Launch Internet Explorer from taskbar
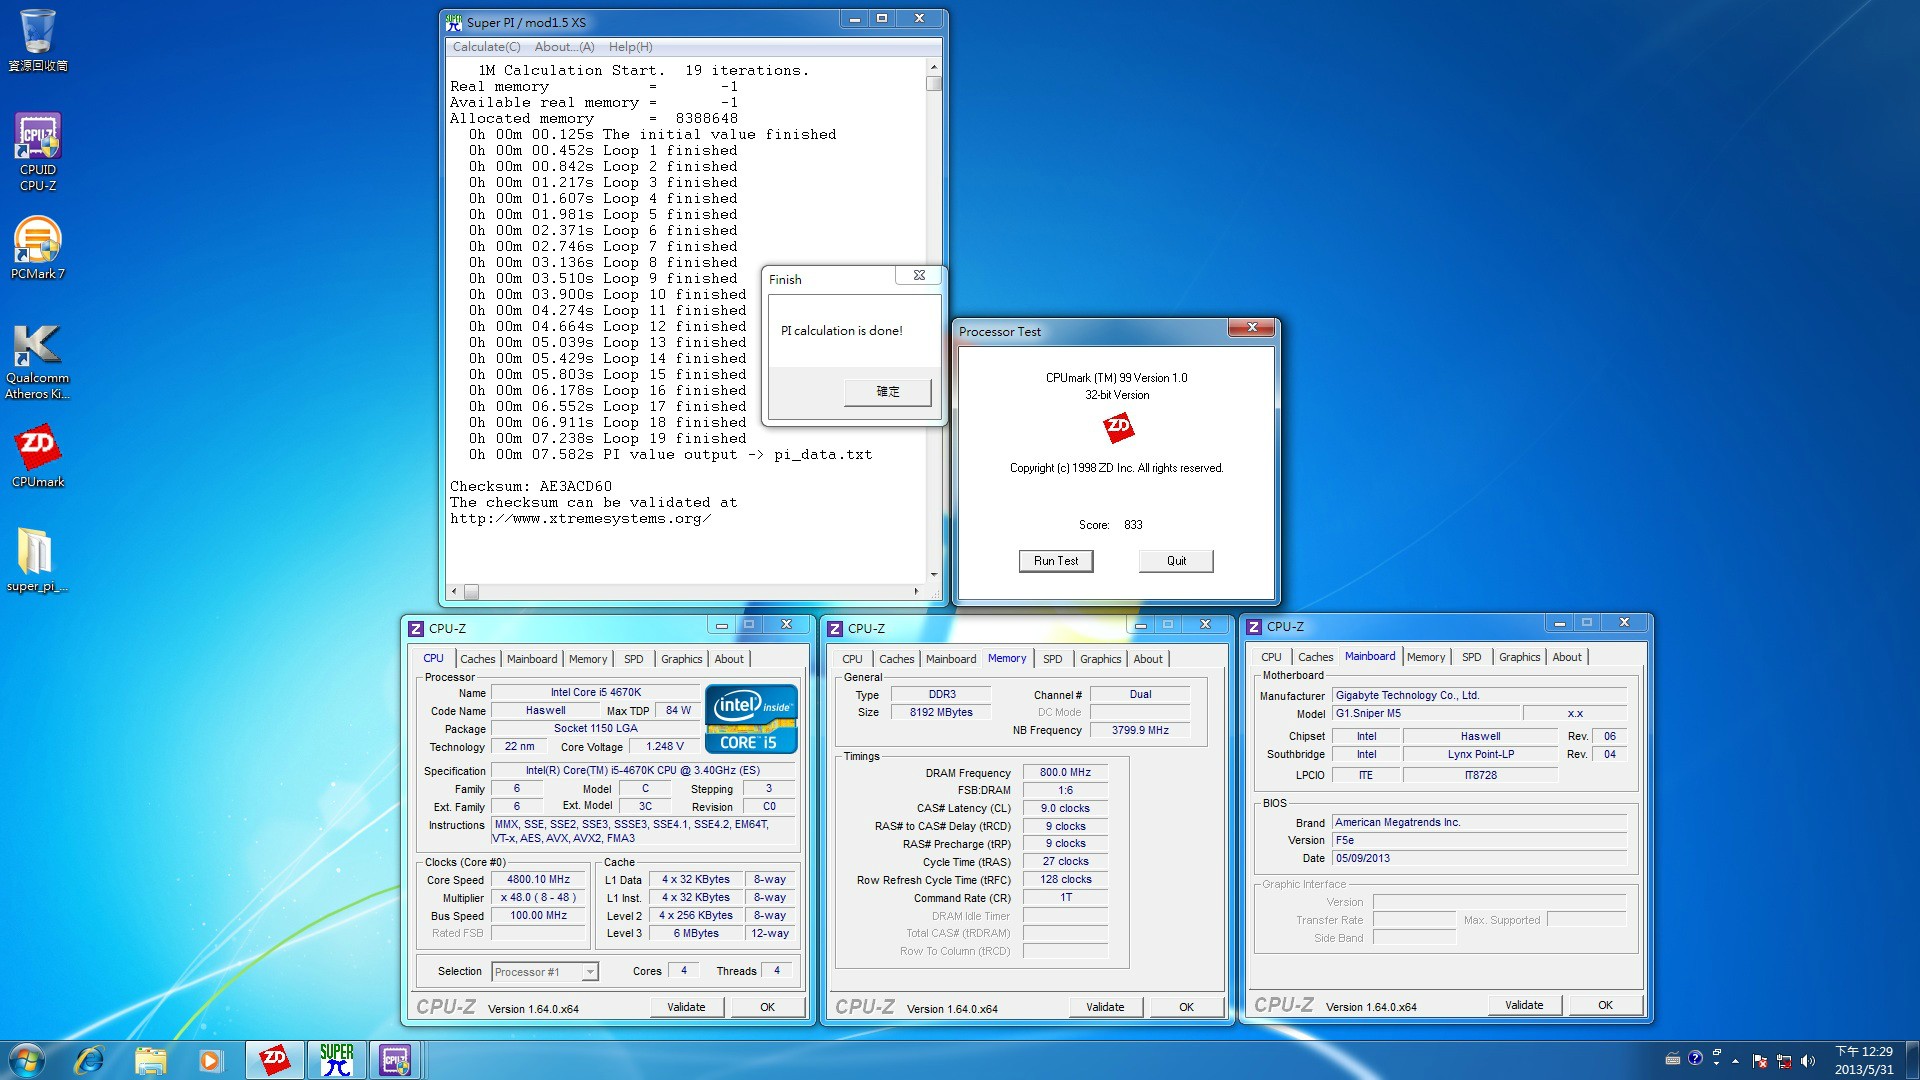 (90, 1060)
